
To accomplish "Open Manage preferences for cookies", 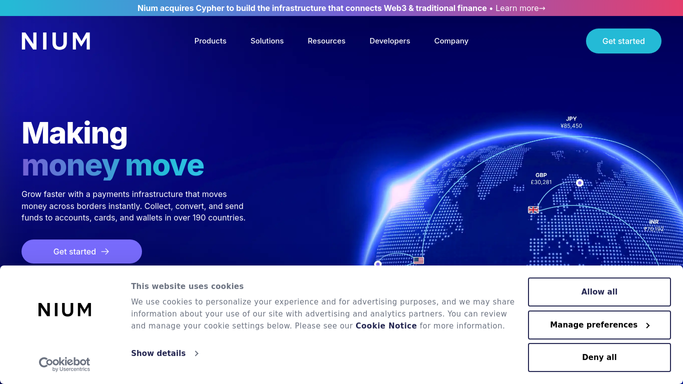I will [x=599, y=325].
